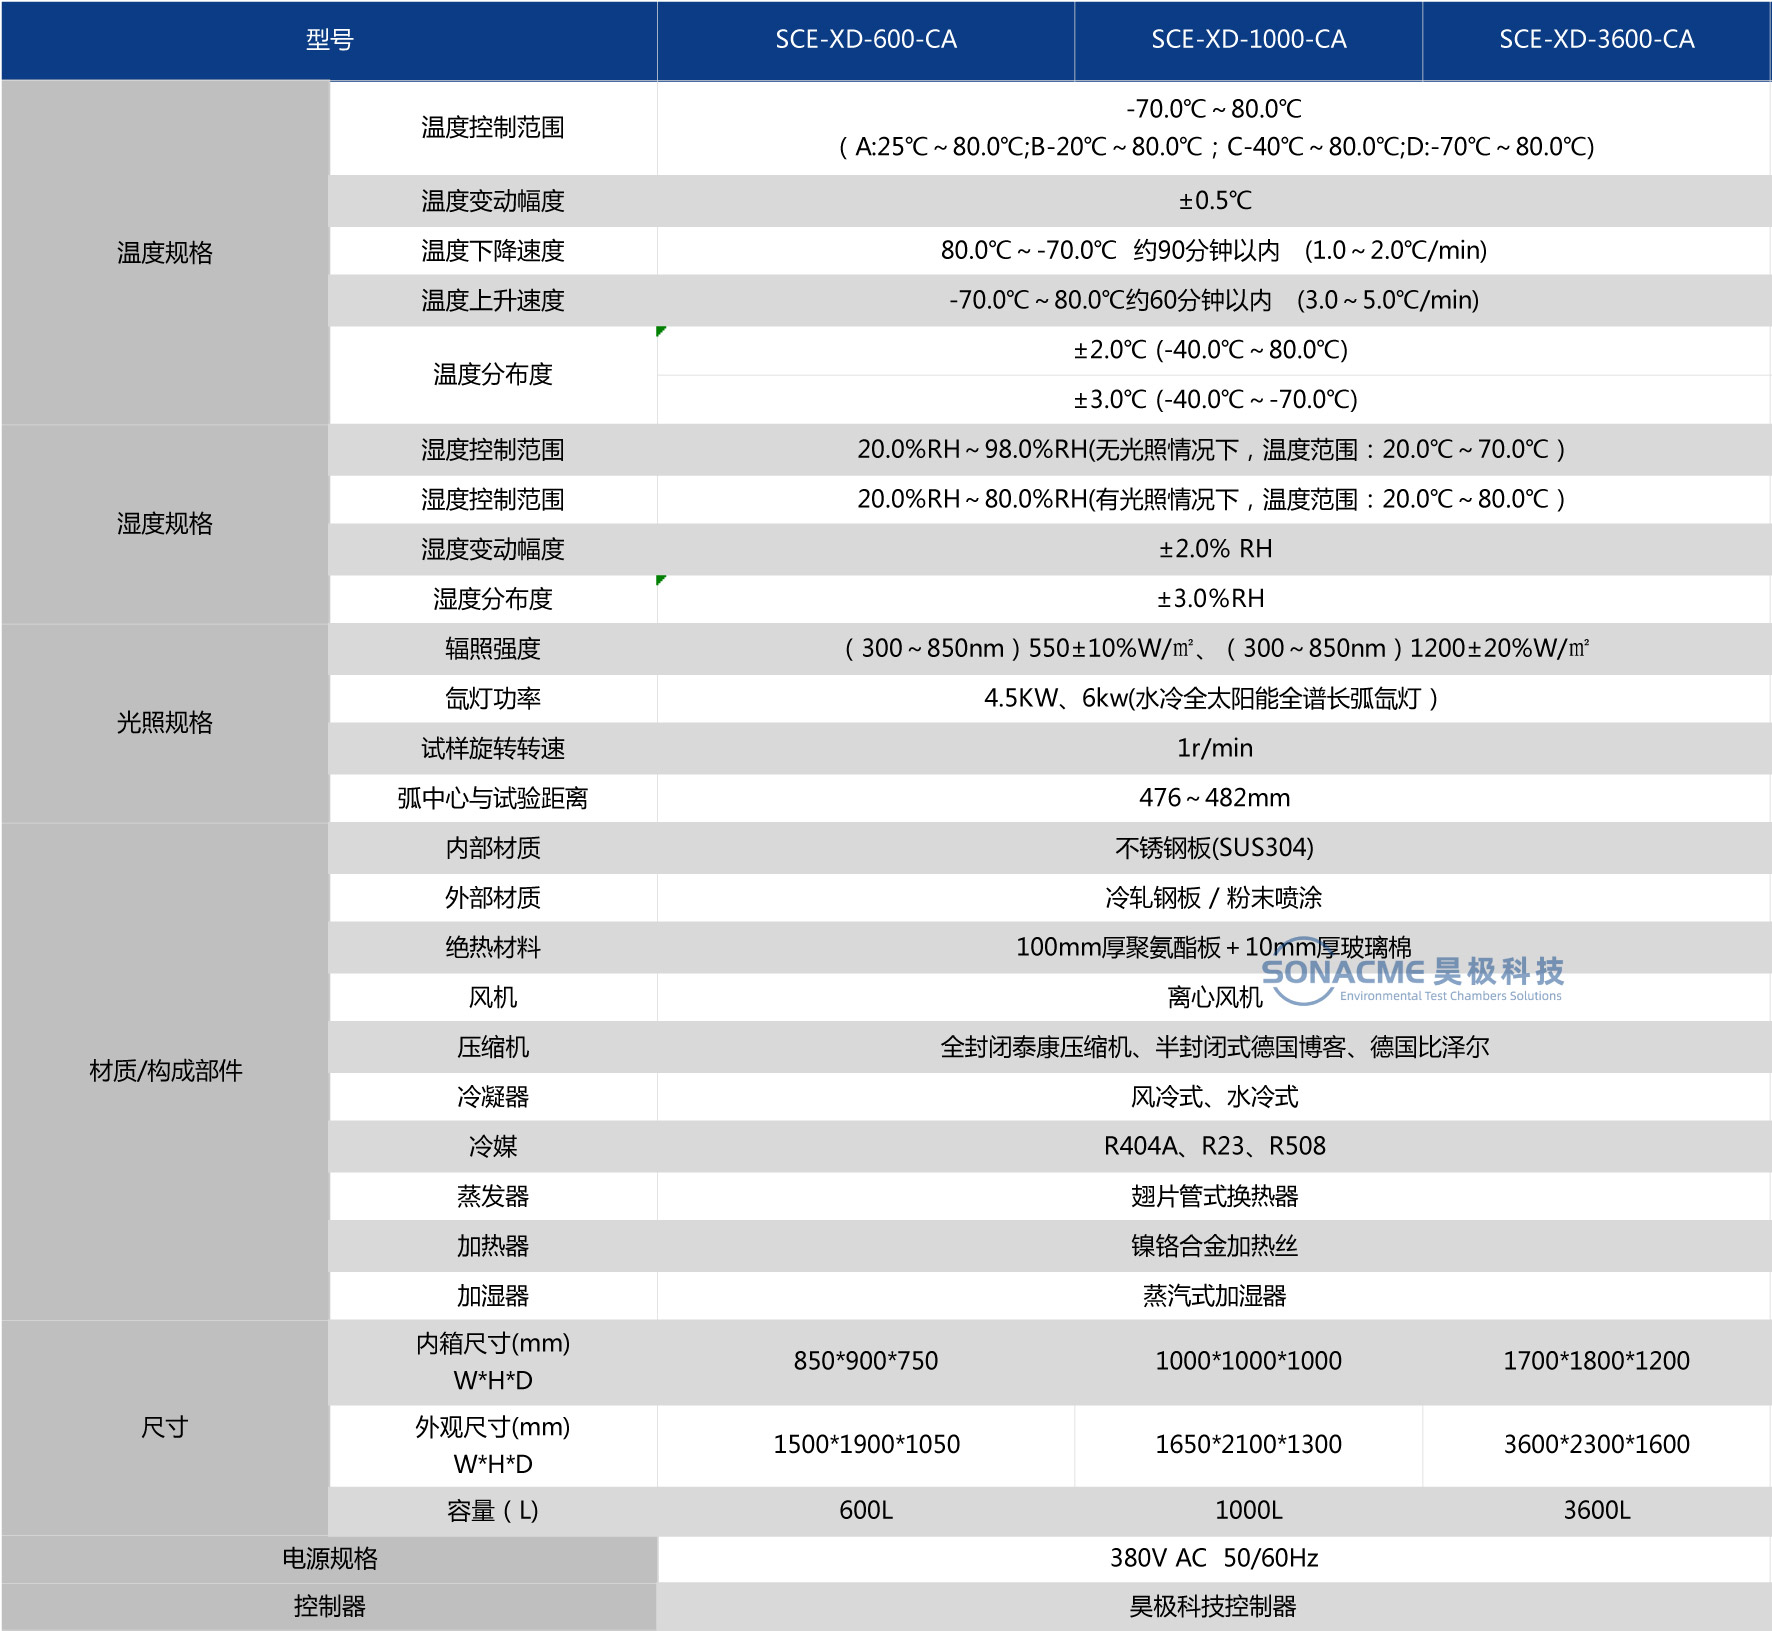Click the 氙灯功率 row label
Image resolution: width=1772 pixels, height=1631 pixels.
492,698
